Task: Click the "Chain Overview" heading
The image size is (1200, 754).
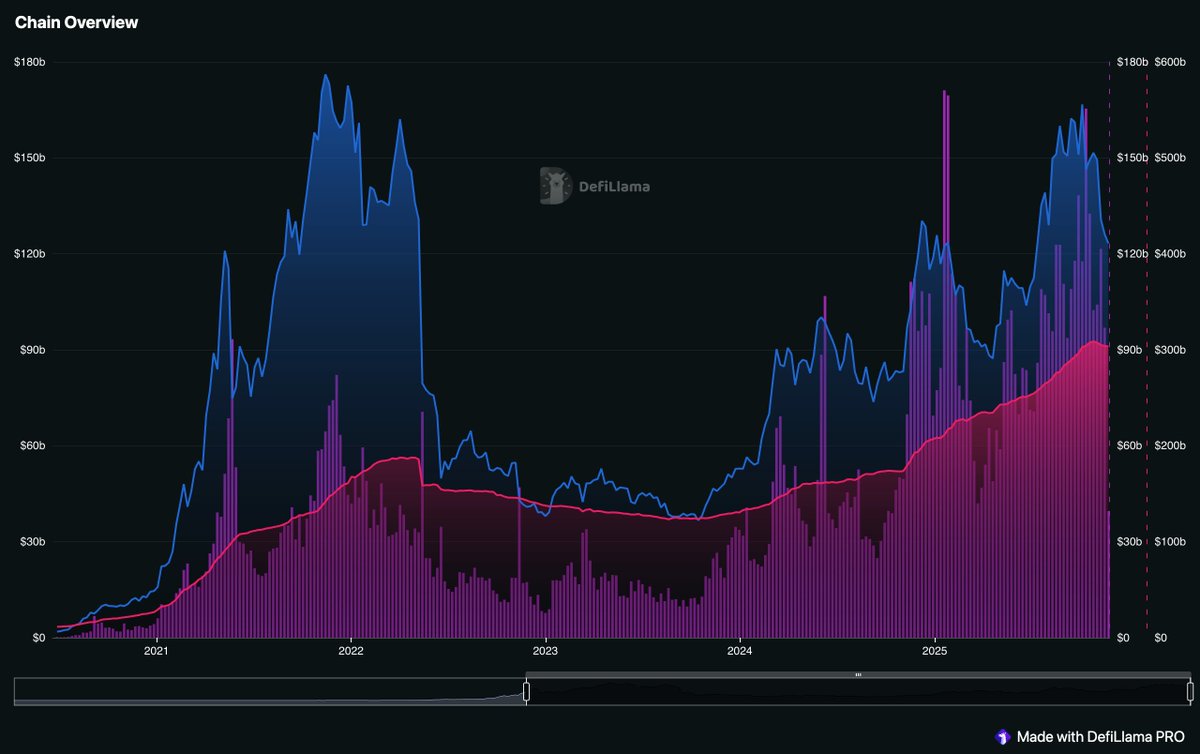Action: pyautogui.click(x=75, y=21)
